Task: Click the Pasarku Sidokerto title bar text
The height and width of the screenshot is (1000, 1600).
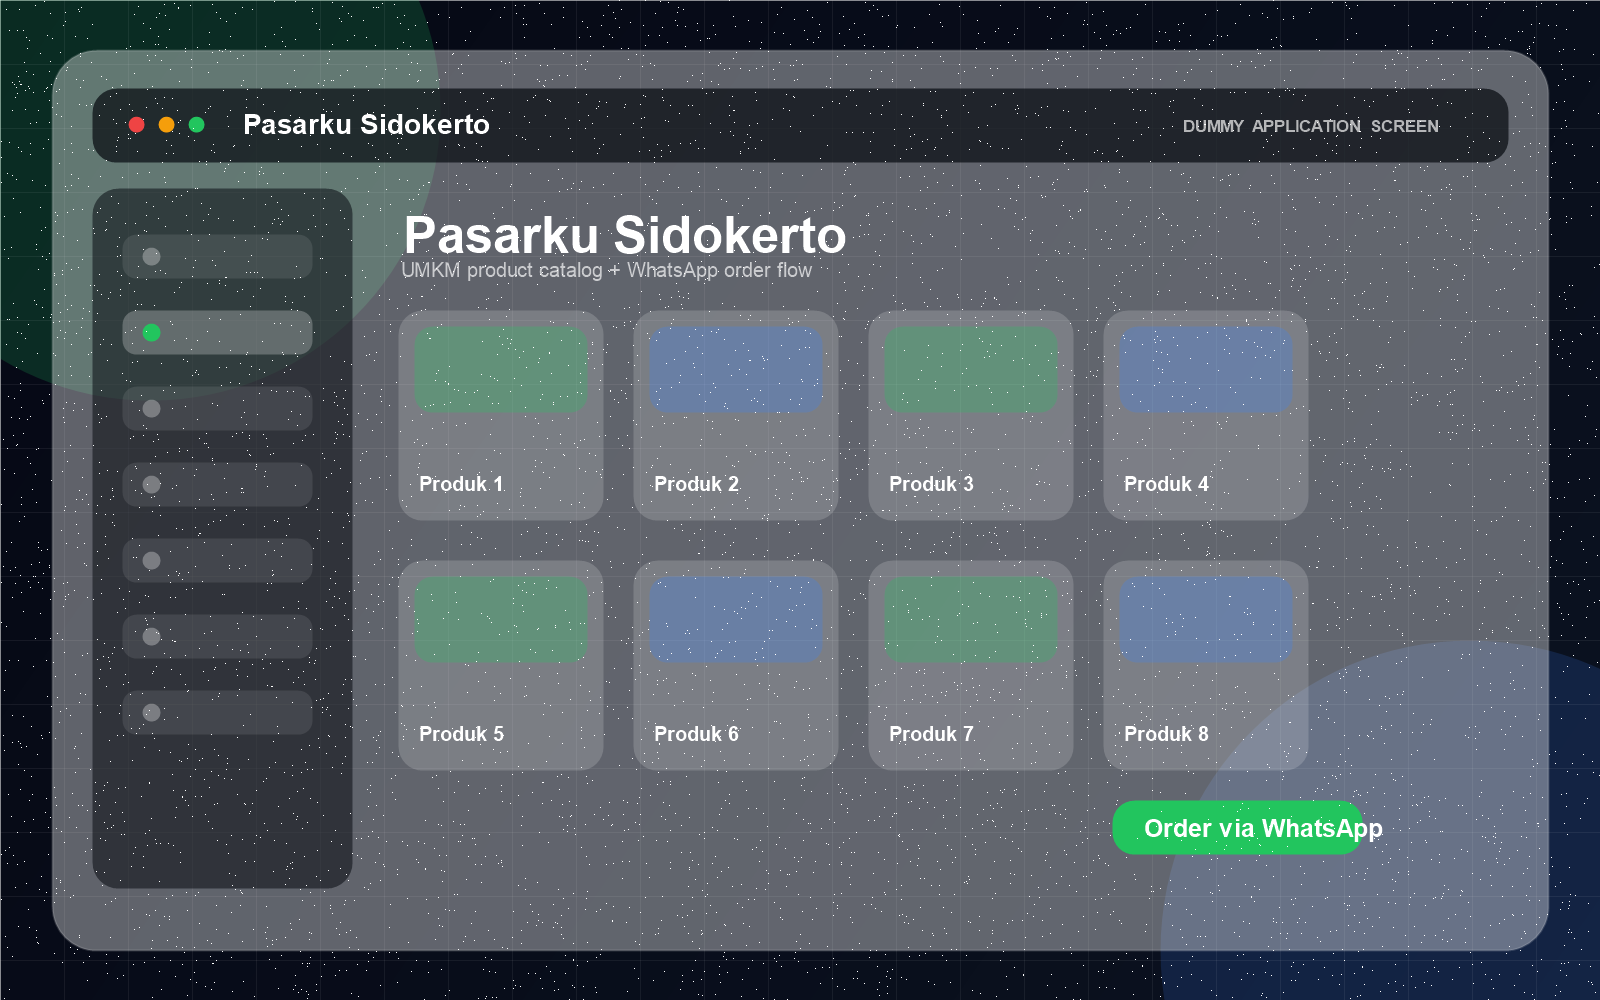Action: point(366,124)
